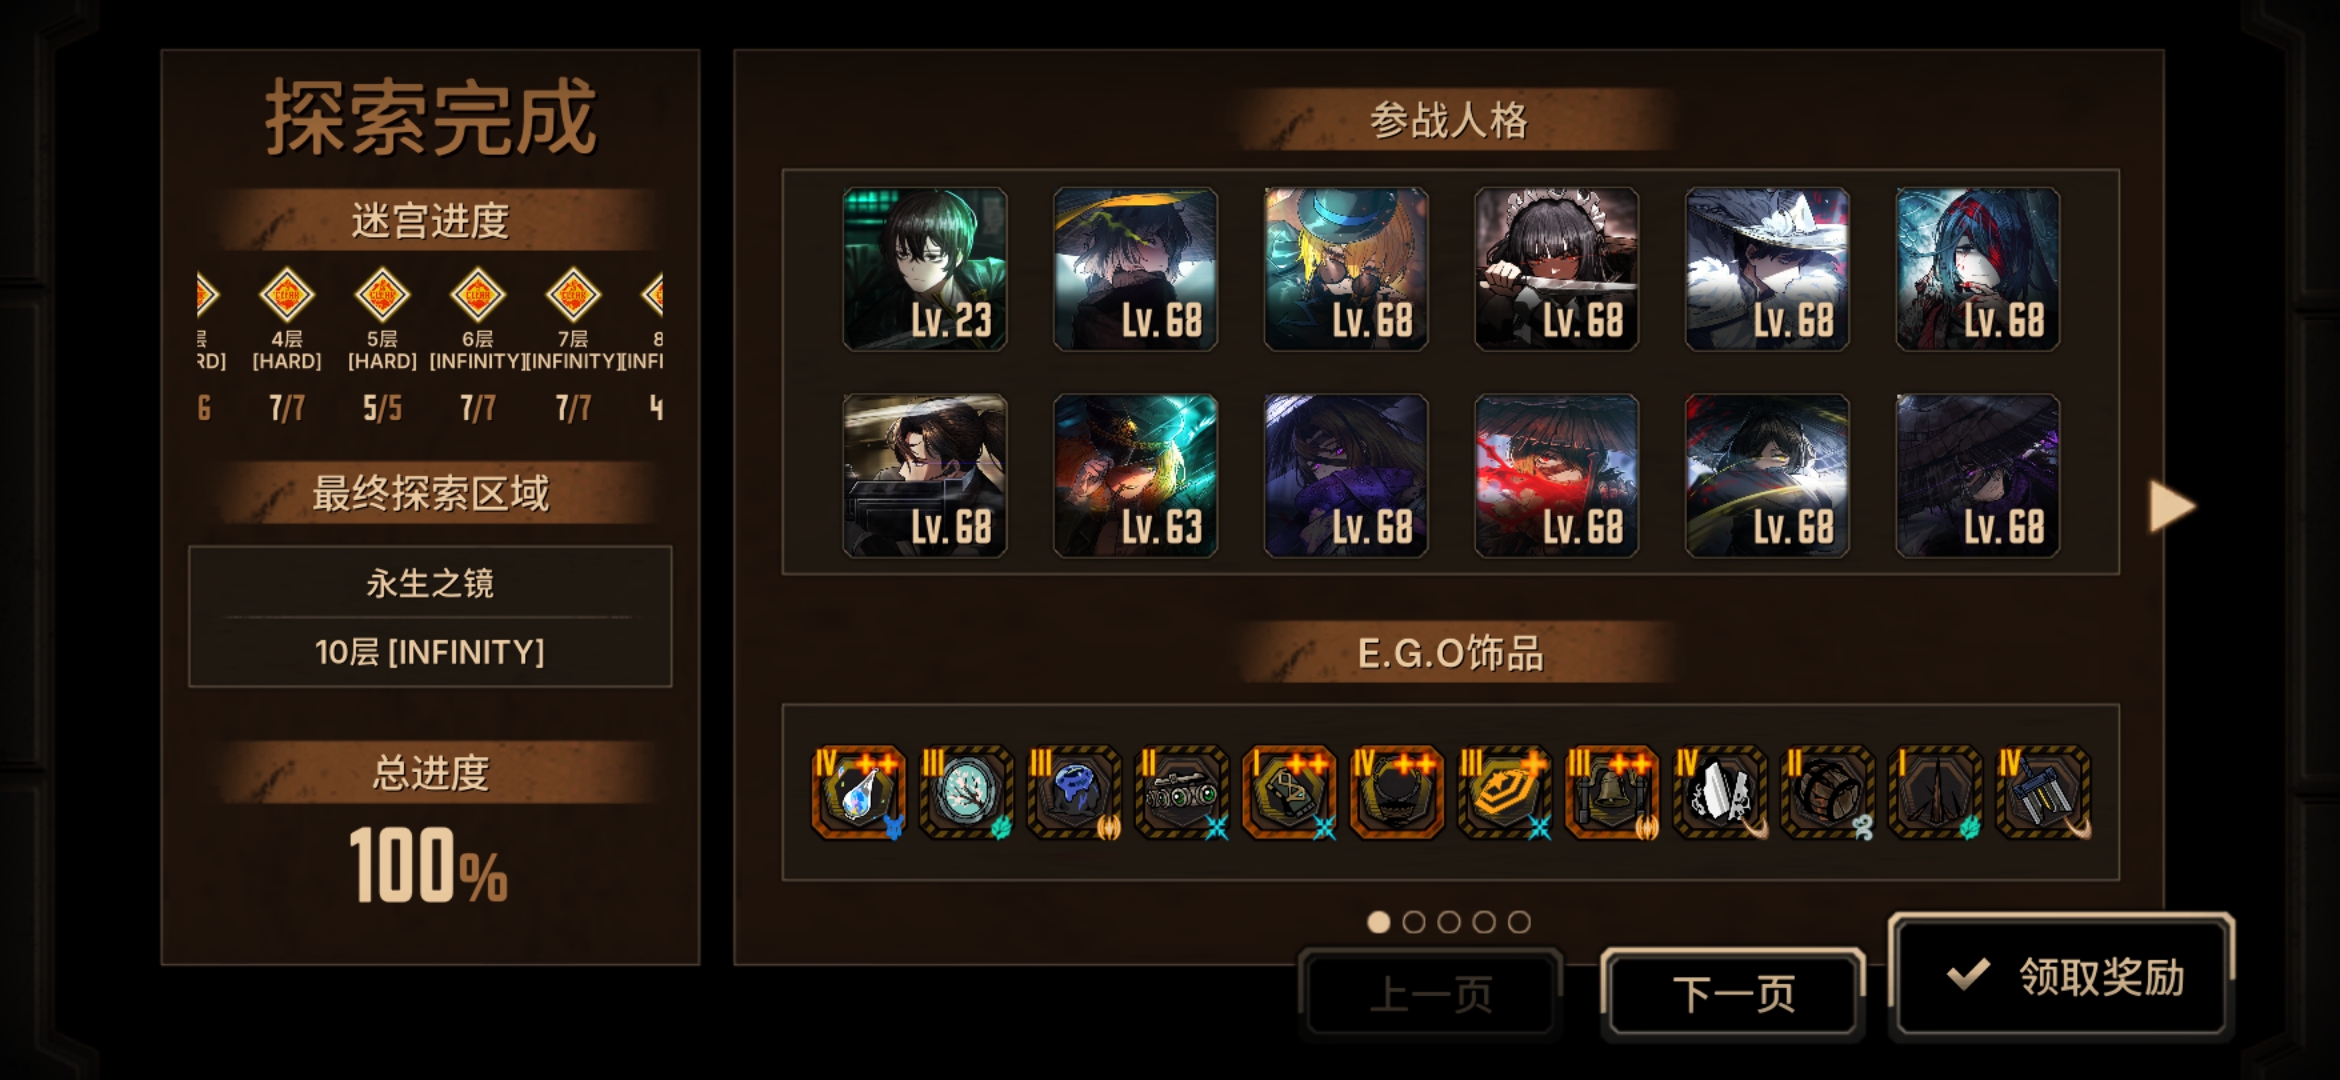Image resolution: width=2340 pixels, height=1080 pixels.
Task: Click the 上一页 previous page button
Action: (x=1430, y=994)
